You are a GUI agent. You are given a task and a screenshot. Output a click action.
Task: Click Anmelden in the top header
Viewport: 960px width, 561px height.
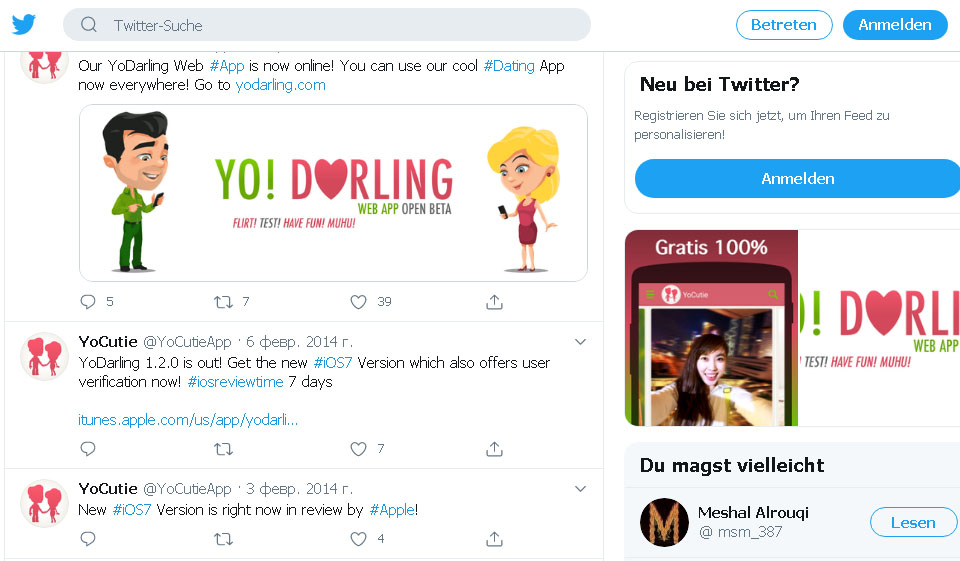[894, 25]
